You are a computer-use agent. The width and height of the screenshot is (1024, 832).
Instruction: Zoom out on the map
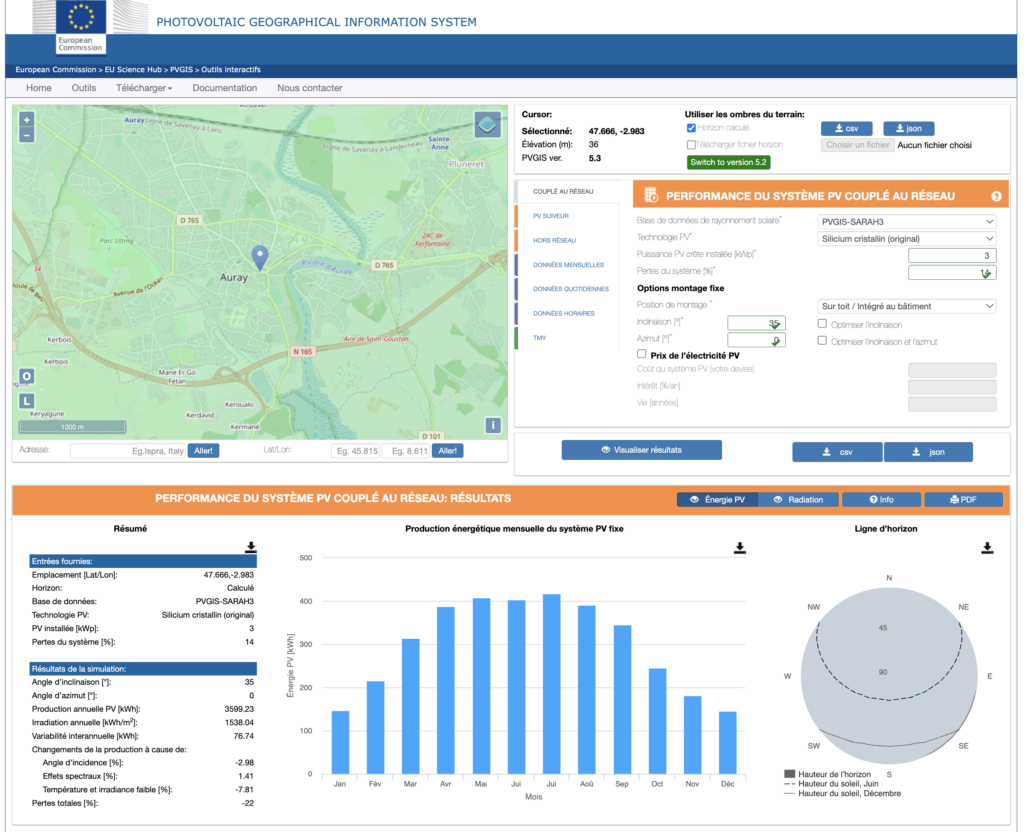(x=27, y=136)
